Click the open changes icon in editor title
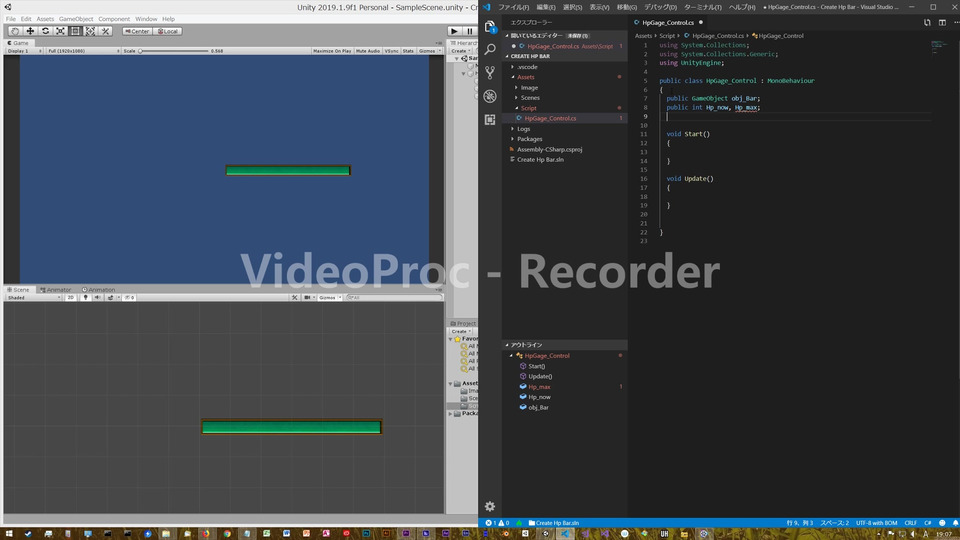Screen dimensions: 960x540 pos(927,23)
